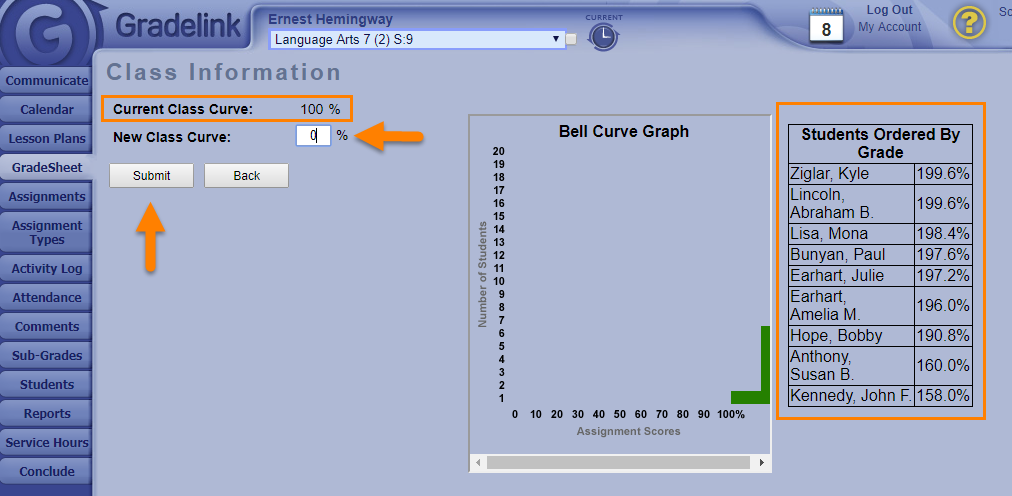Click the scrollbar right arrow under graph
The image size is (1012, 496).
tap(762, 463)
